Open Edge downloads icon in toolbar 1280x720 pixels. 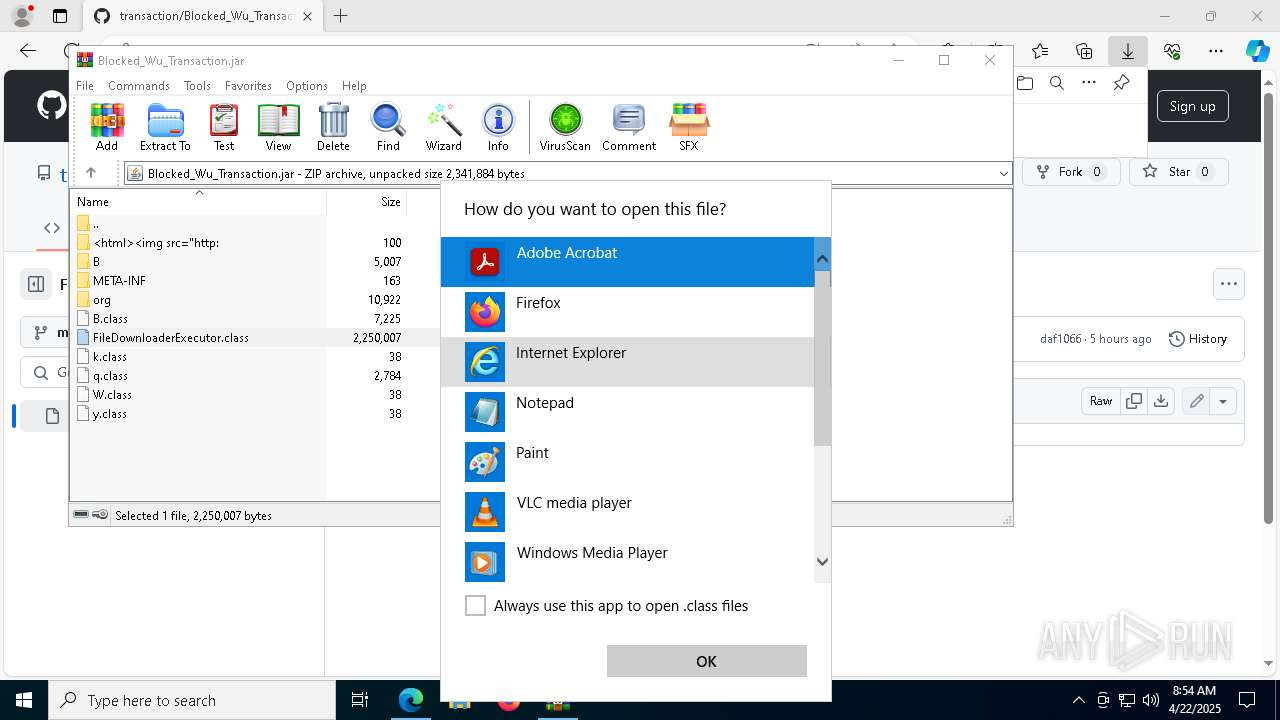1128,51
